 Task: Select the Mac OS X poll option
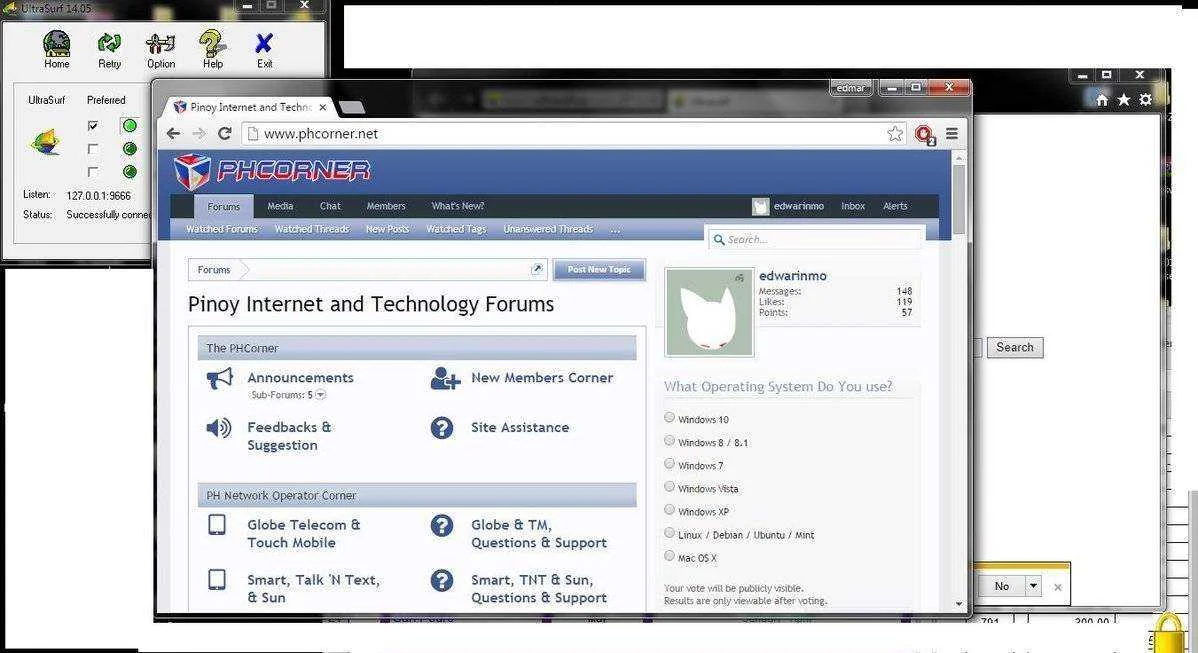tap(669, 555)
